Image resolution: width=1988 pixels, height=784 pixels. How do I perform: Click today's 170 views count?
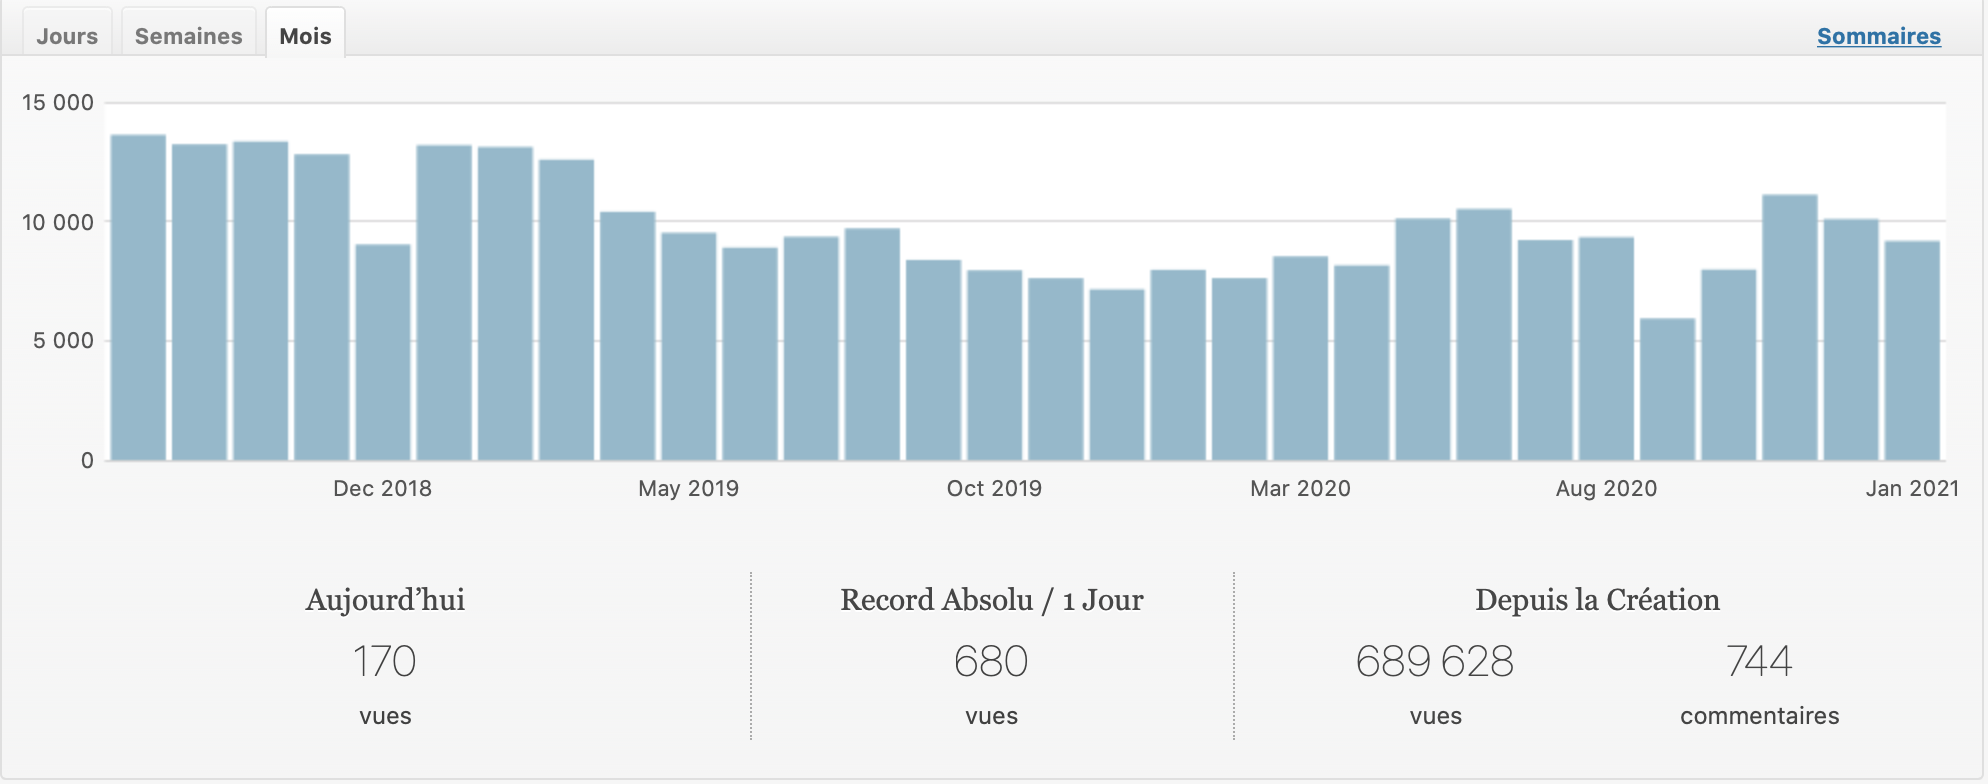(x=385, y=661)
